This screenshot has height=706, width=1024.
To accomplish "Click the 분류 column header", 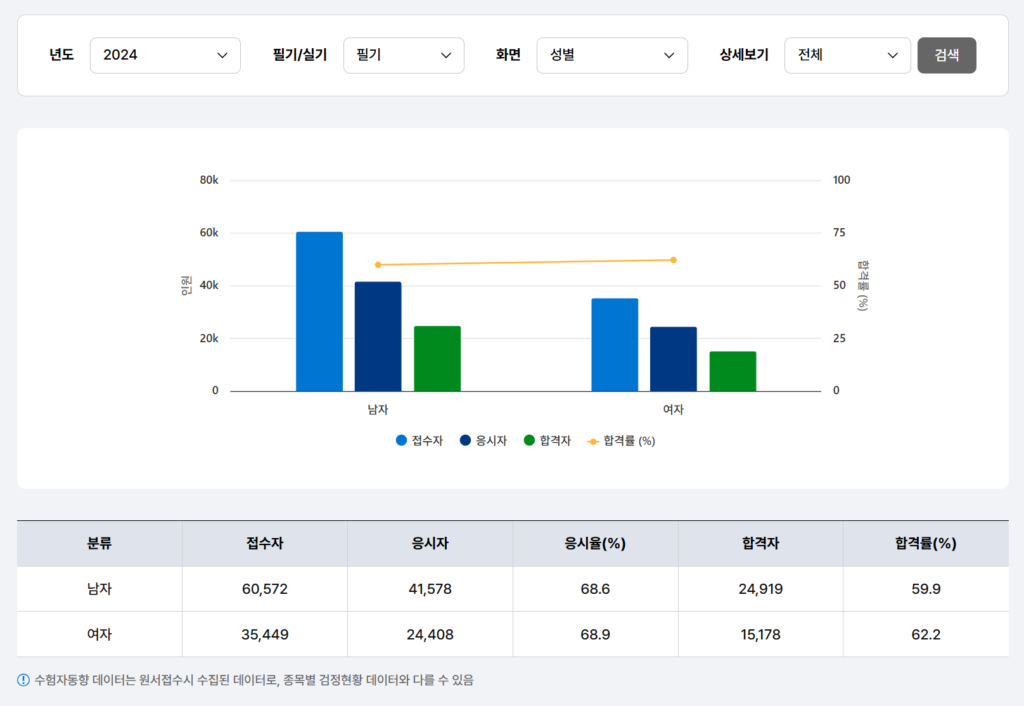I will 99,543.
